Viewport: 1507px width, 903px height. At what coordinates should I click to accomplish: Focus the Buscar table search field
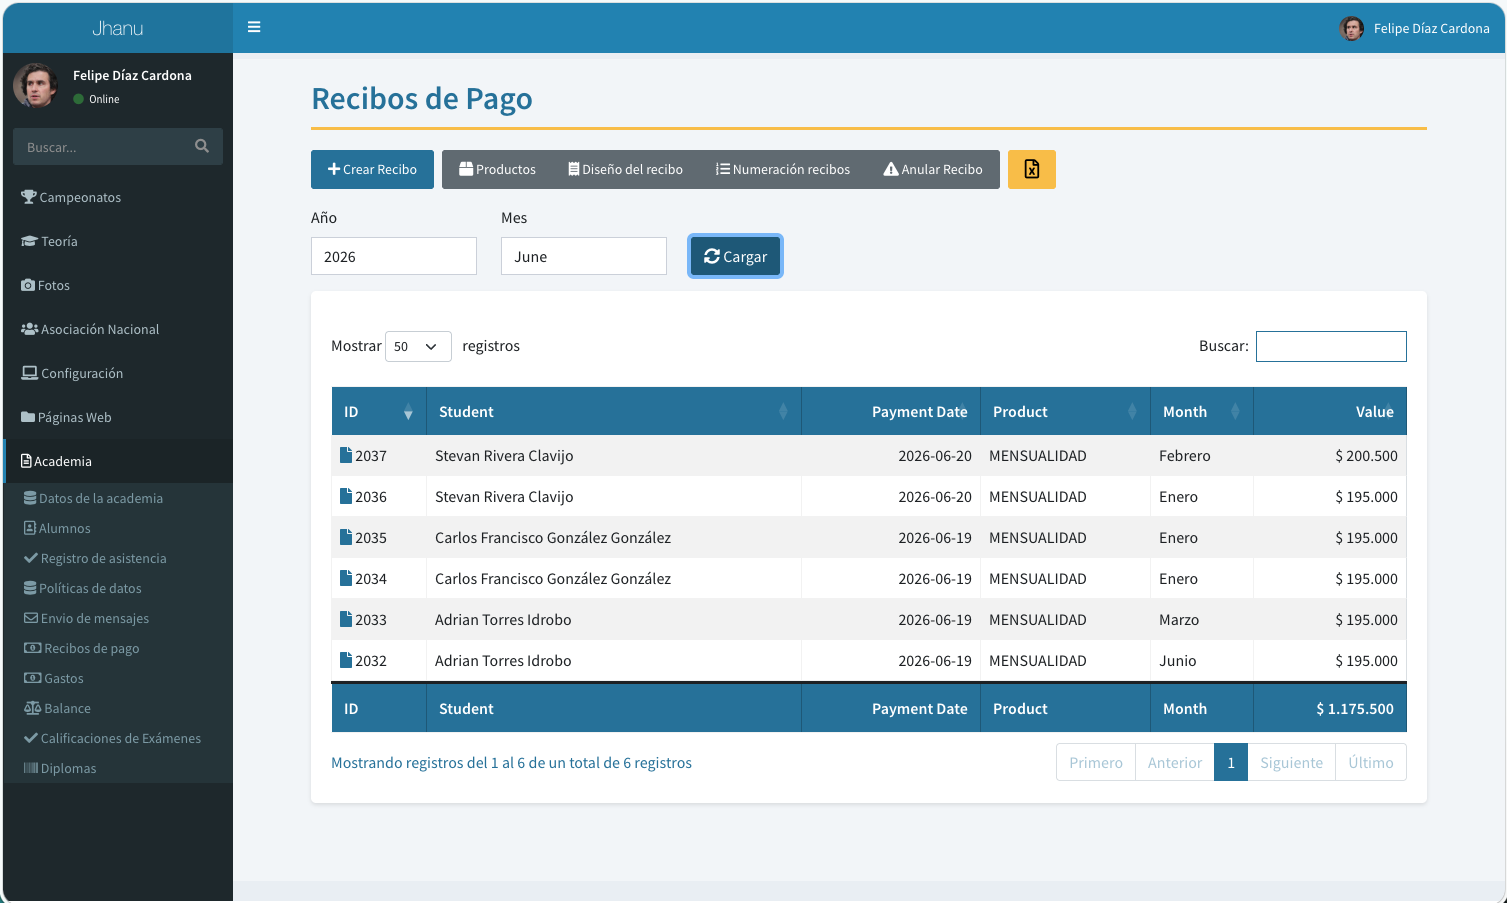(1331, 346)
